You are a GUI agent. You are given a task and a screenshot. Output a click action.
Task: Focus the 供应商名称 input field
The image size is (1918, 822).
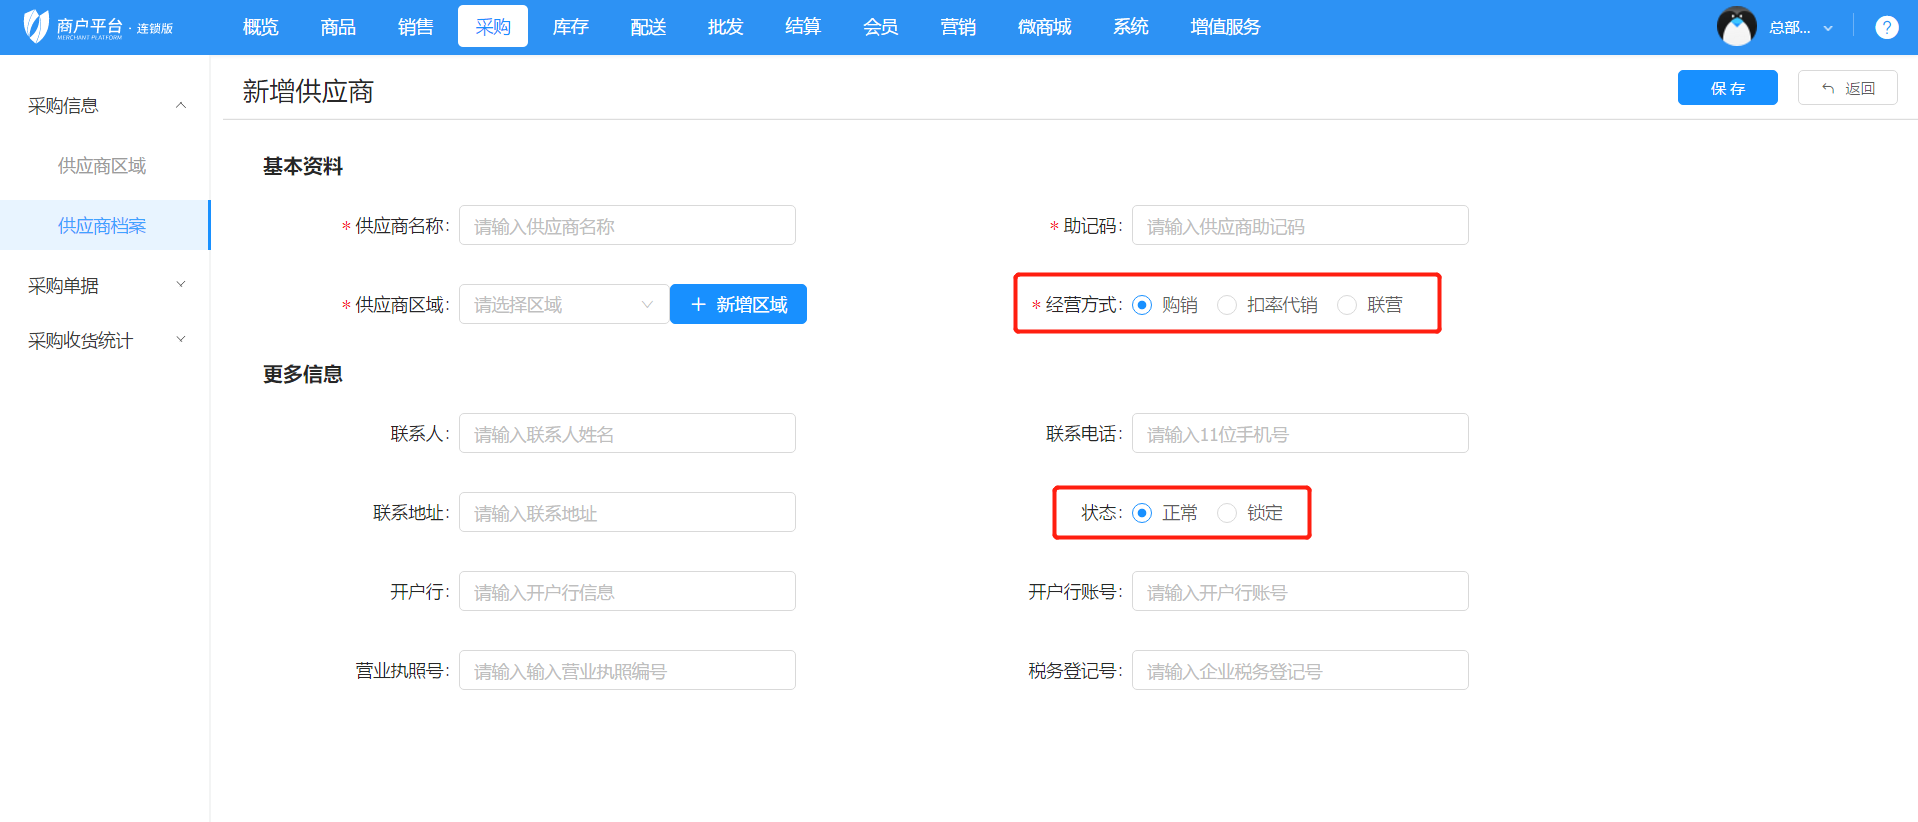tap(627, 226)
